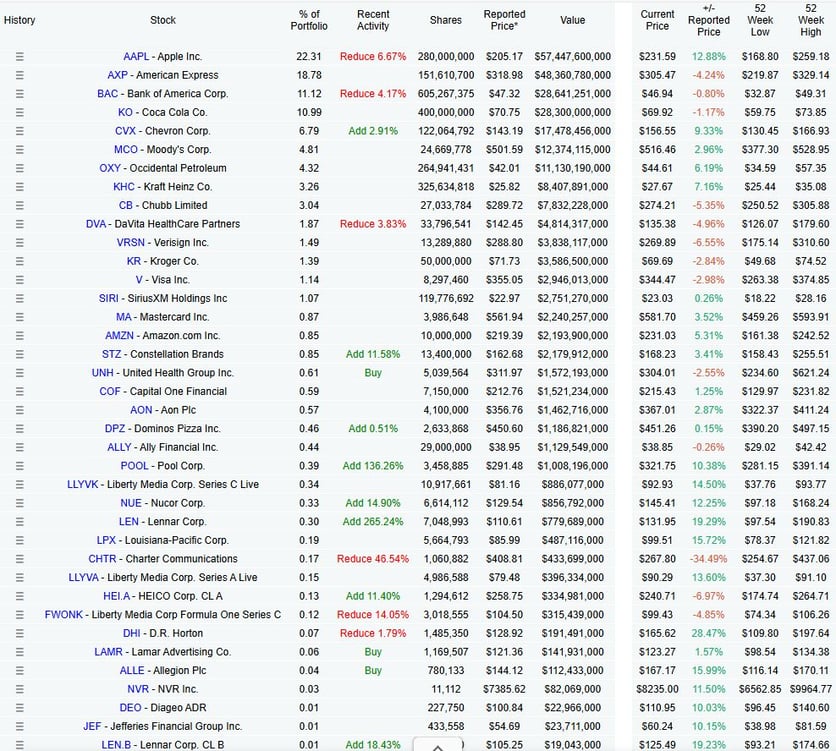This screenshot has height=751, width=836.
Task: Select 52 week high $621.24 for UNH
Action: click(x=811, y=373)
